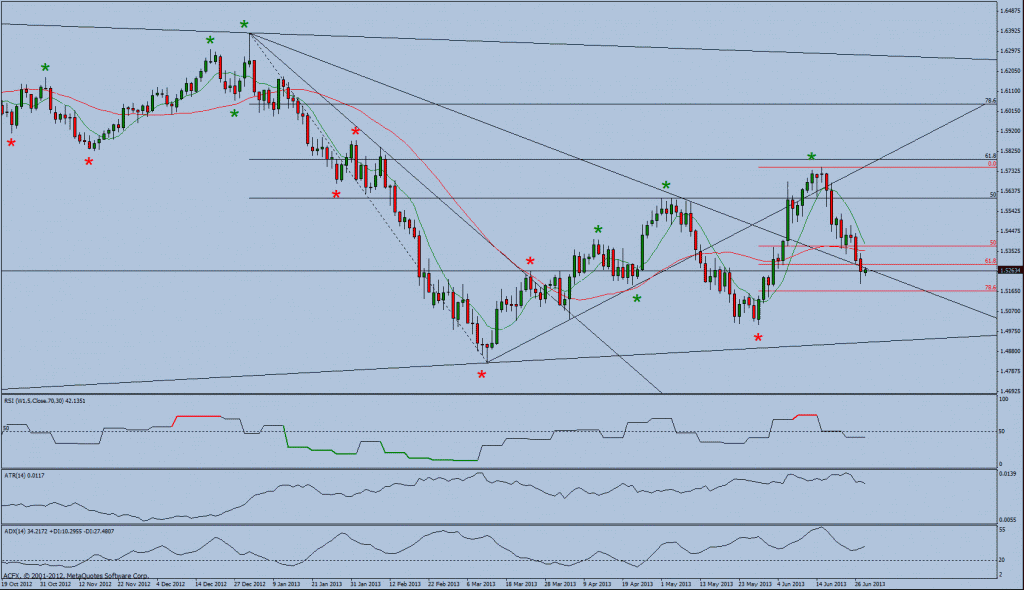
Task: Click the 19 Oct 2012 date label
Action: [x=17, y=584]
